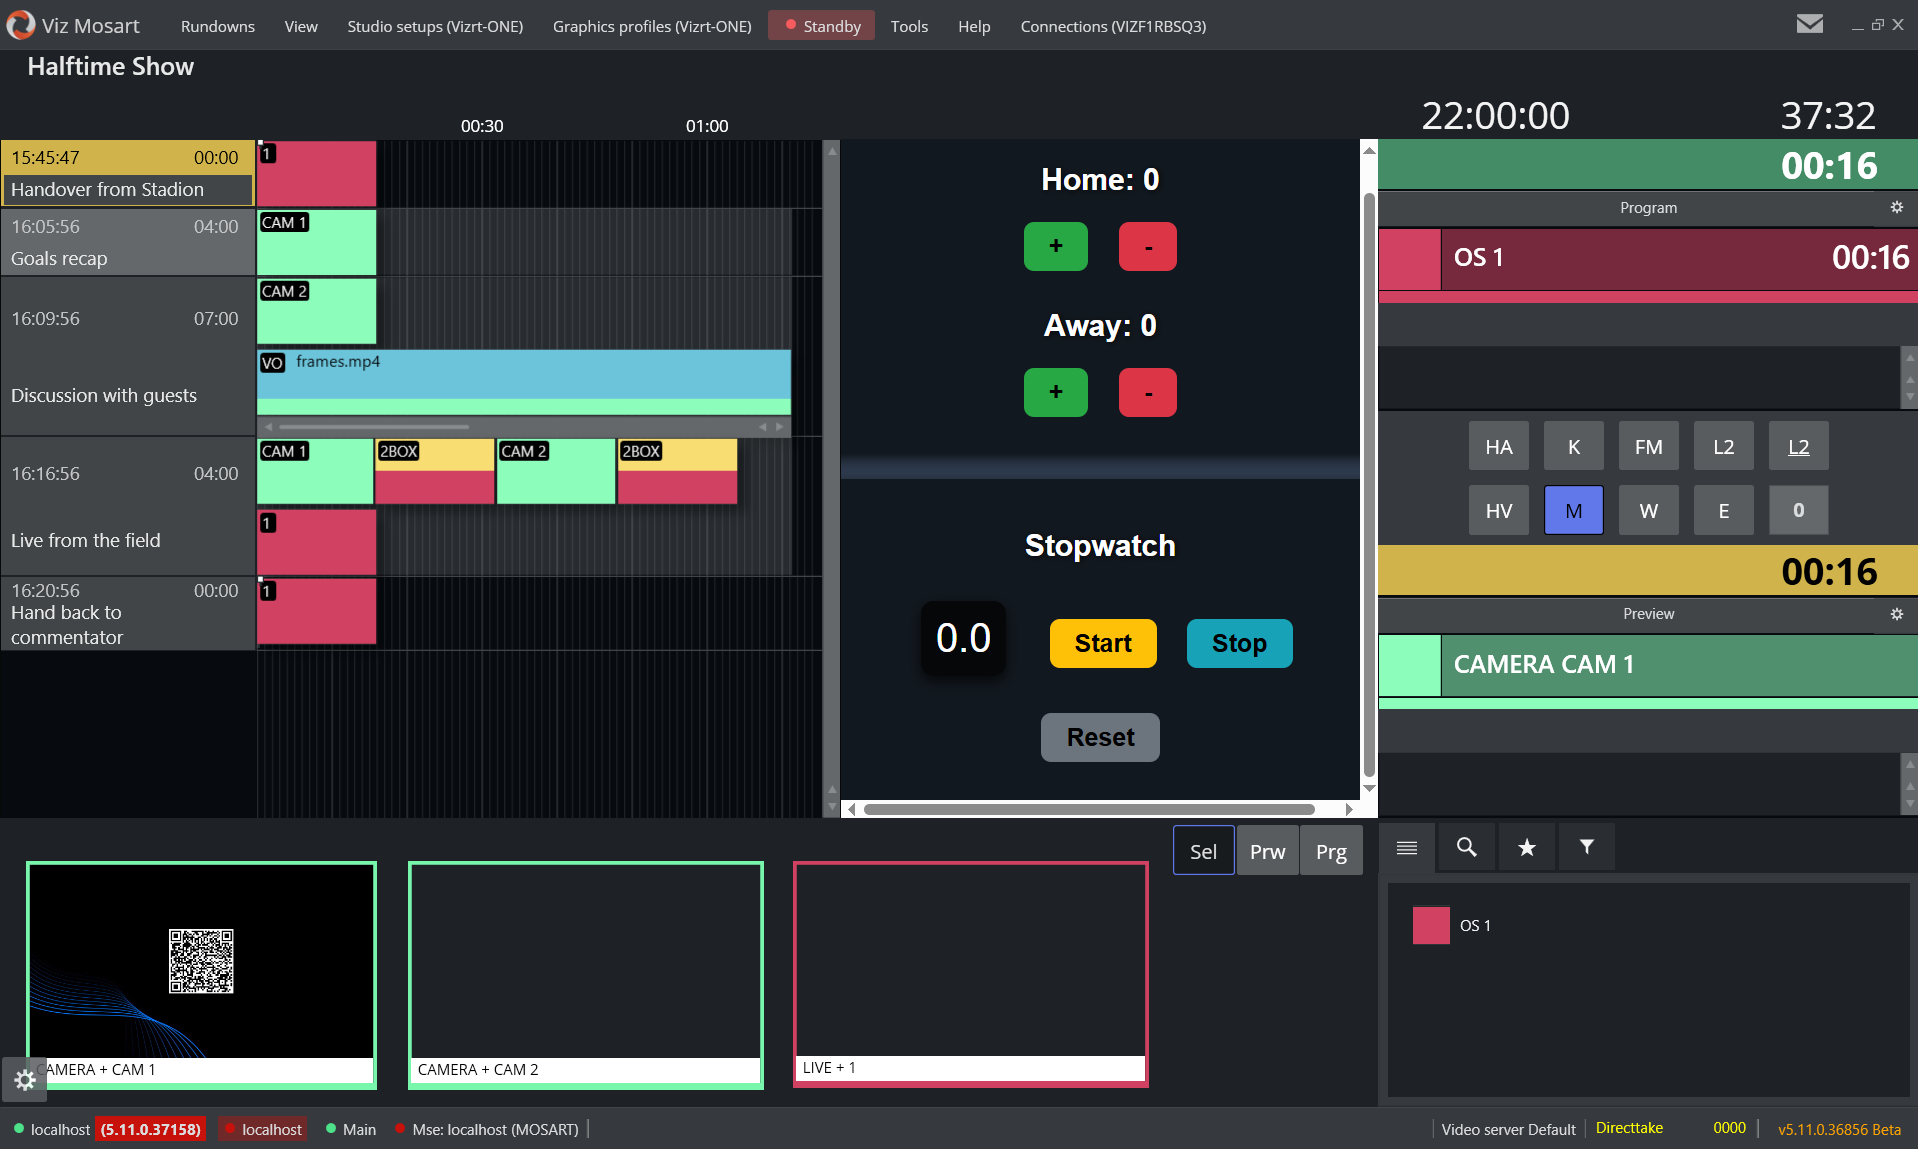
Task: Show favorites with the star icon
Action: [x=1526, y=848]
